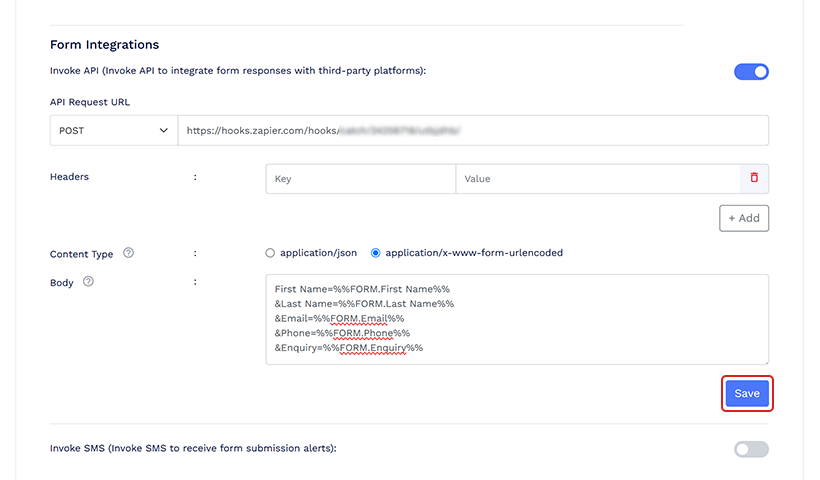820x480 pixels.
Task: Delete the header row with trash icon
Action: (754, 178)
